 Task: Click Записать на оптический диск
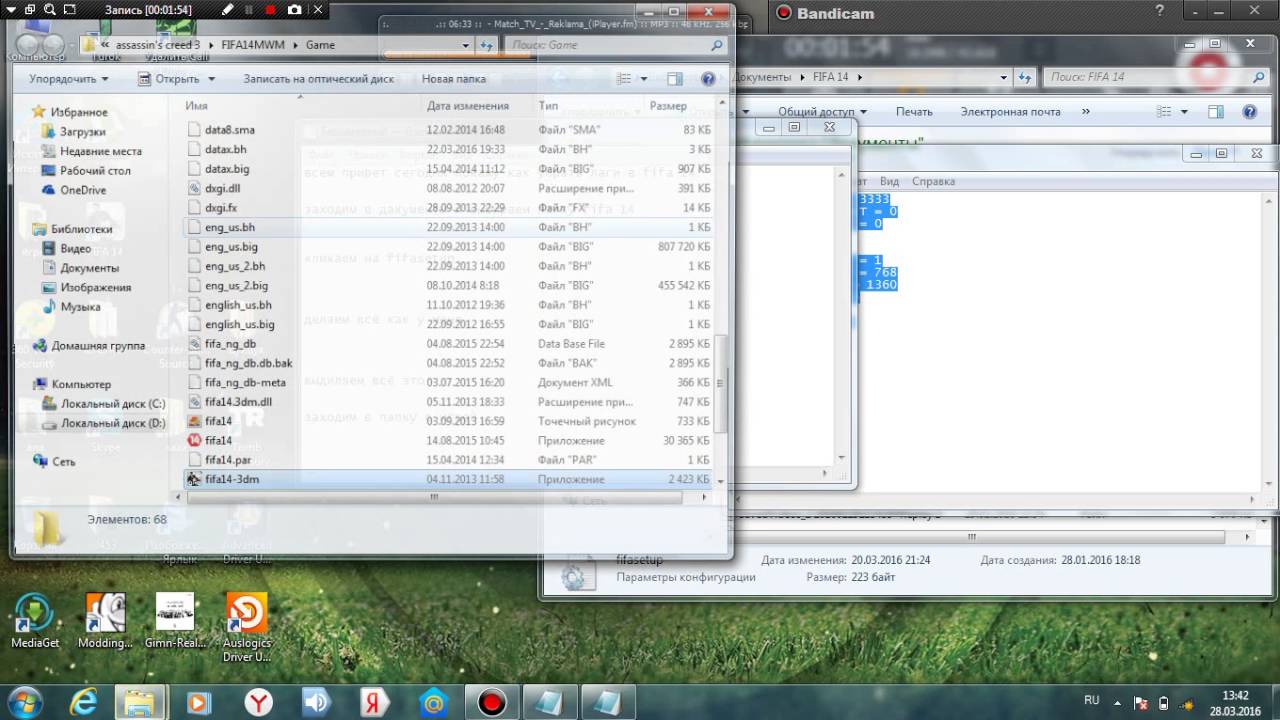click(x=318, y=79)
